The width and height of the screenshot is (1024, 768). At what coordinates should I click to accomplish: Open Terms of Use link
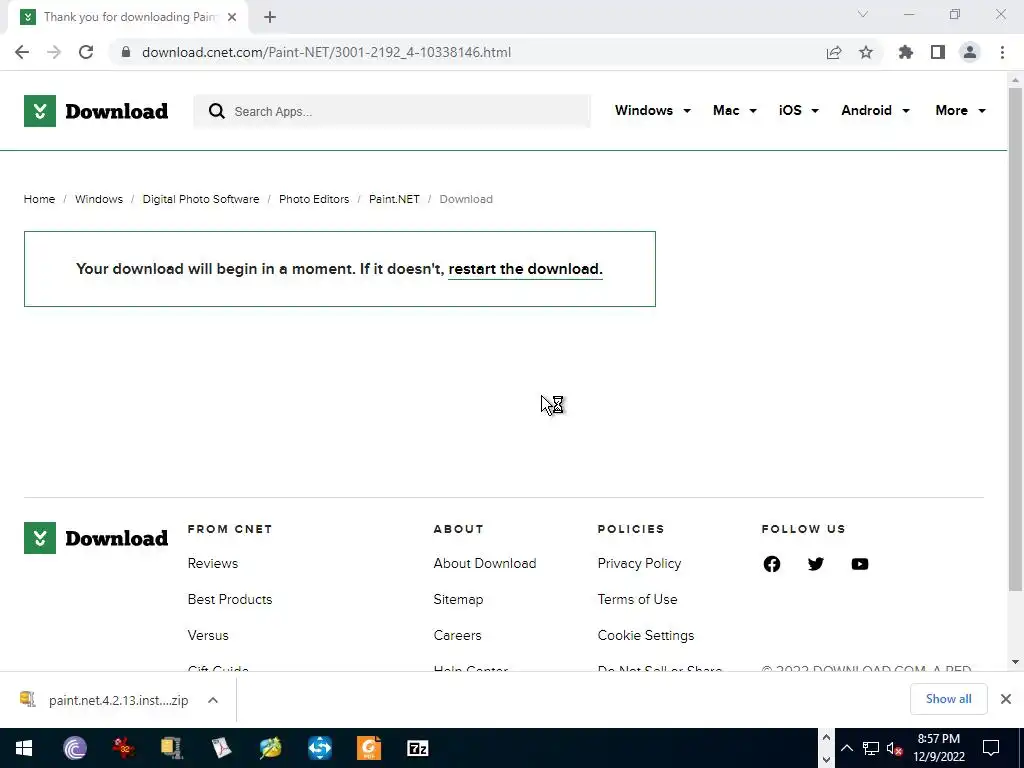pyautogui.click(x=637, y=600)
